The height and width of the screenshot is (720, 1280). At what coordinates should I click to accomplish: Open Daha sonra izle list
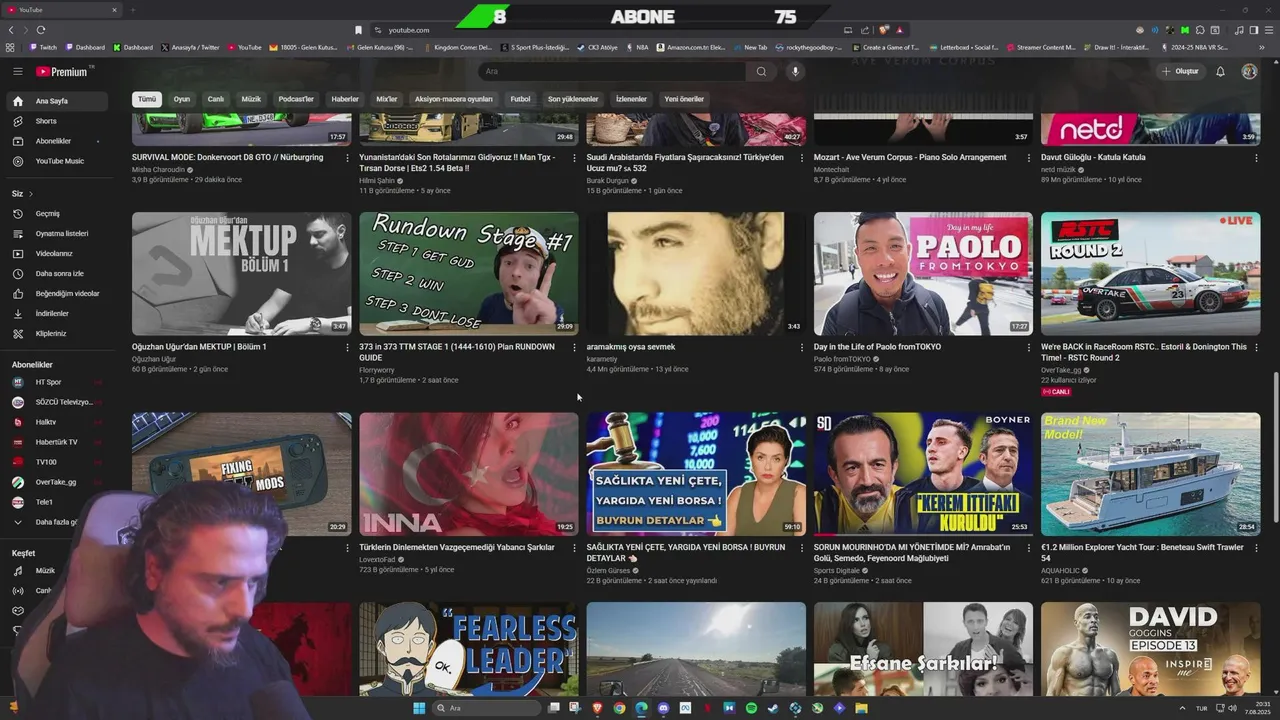click(x=56, y=273)
